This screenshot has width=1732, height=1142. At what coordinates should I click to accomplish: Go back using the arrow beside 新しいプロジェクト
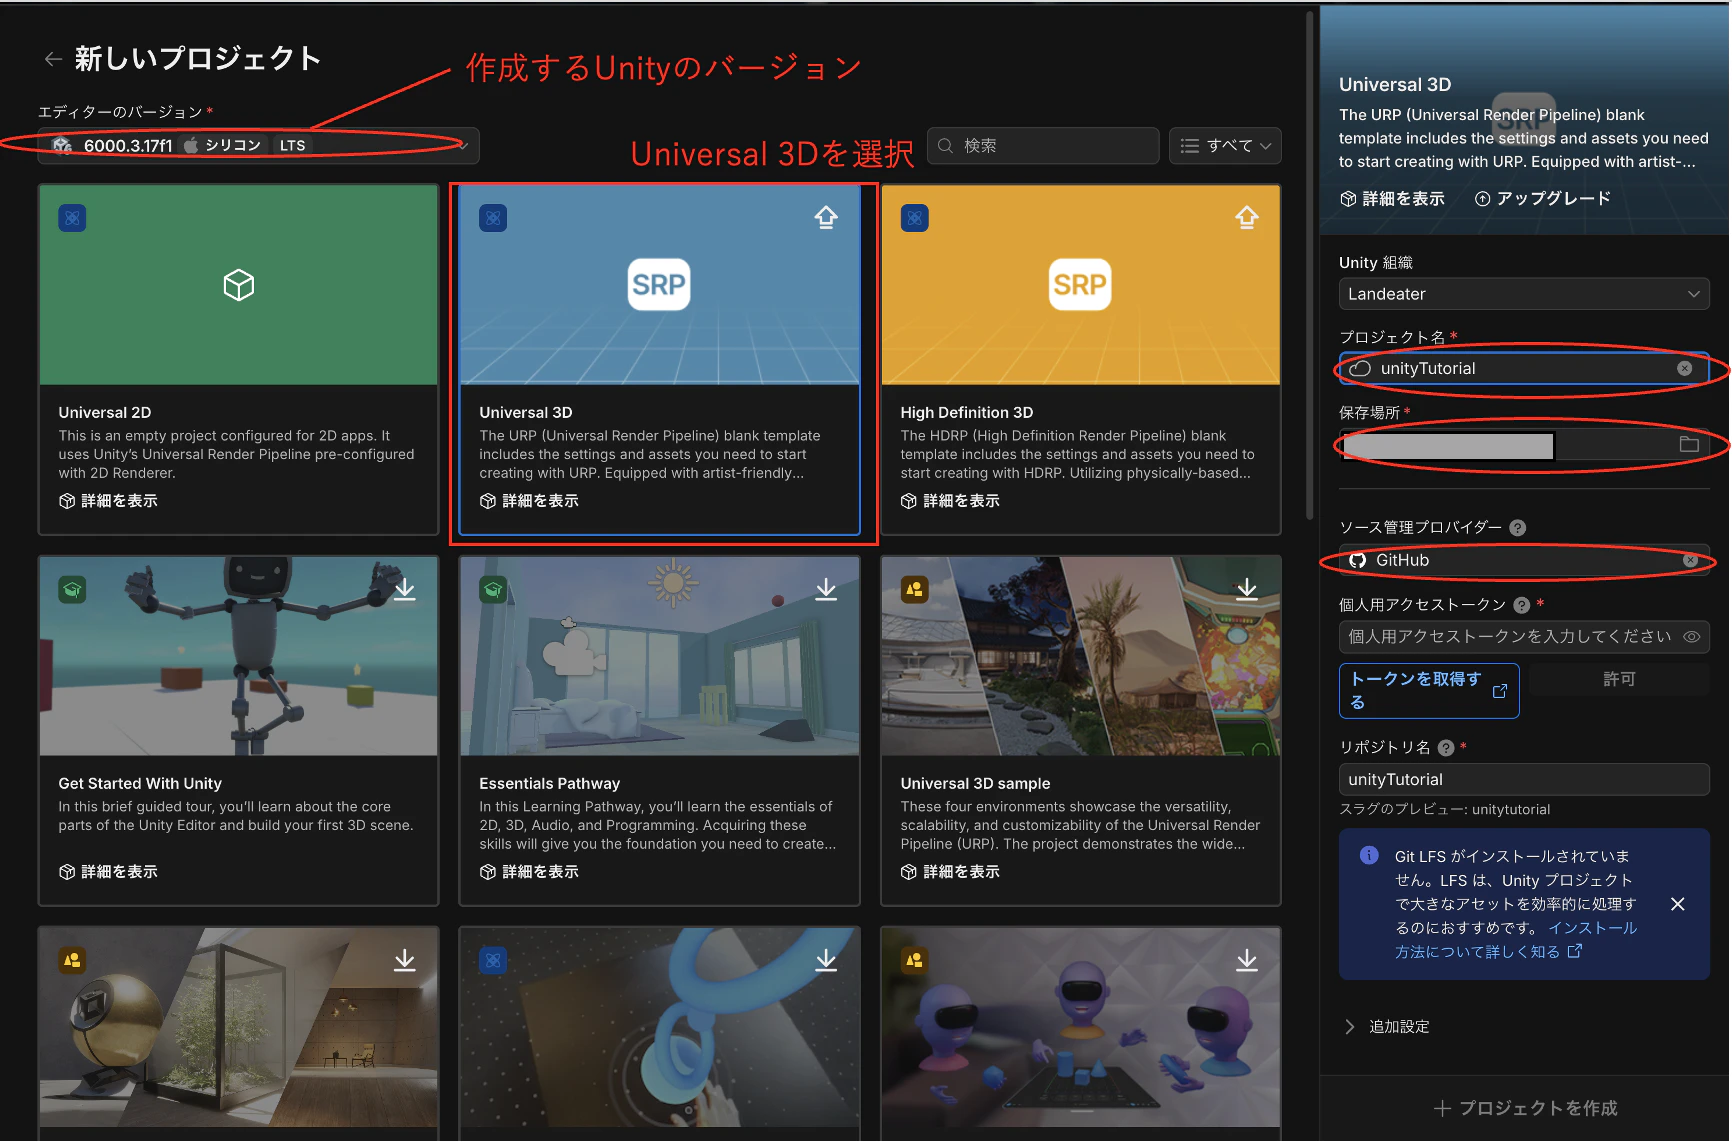(53, 59)
